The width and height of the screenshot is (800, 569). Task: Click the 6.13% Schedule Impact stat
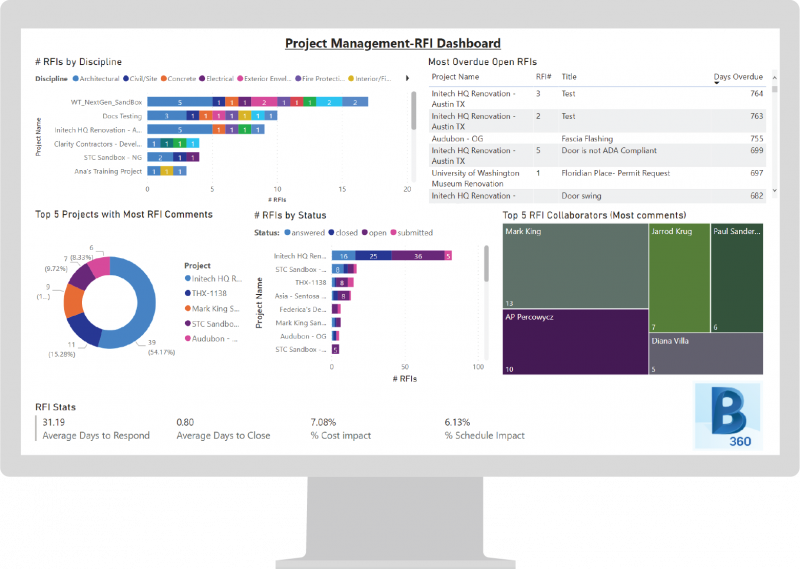(484, 429)
